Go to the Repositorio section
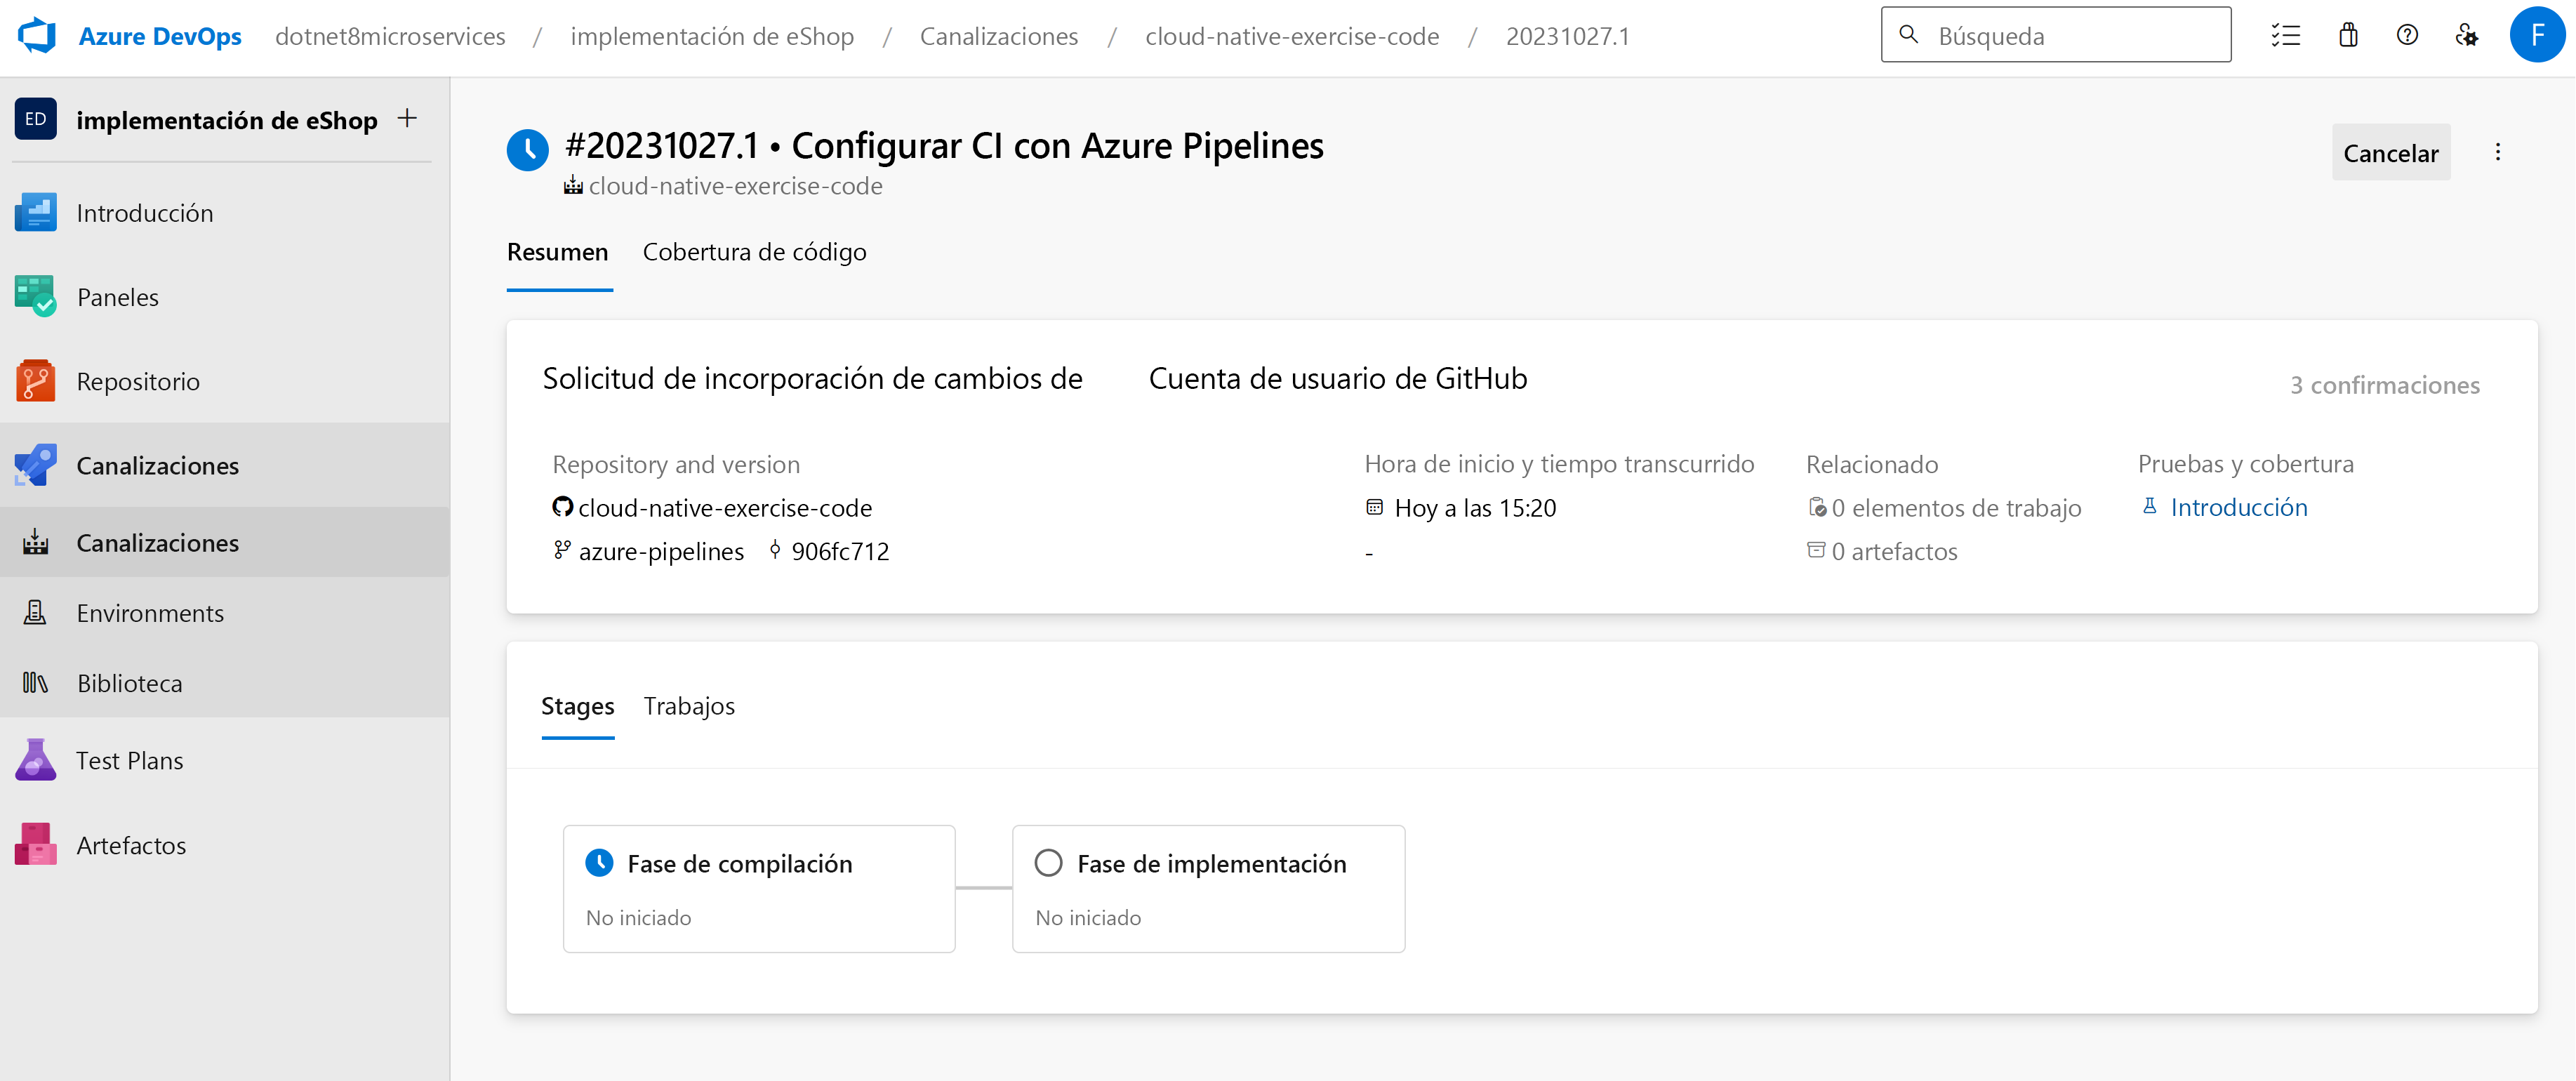Image resolution: width=2576 pixels, height=1081 pixels. point(138,381)
